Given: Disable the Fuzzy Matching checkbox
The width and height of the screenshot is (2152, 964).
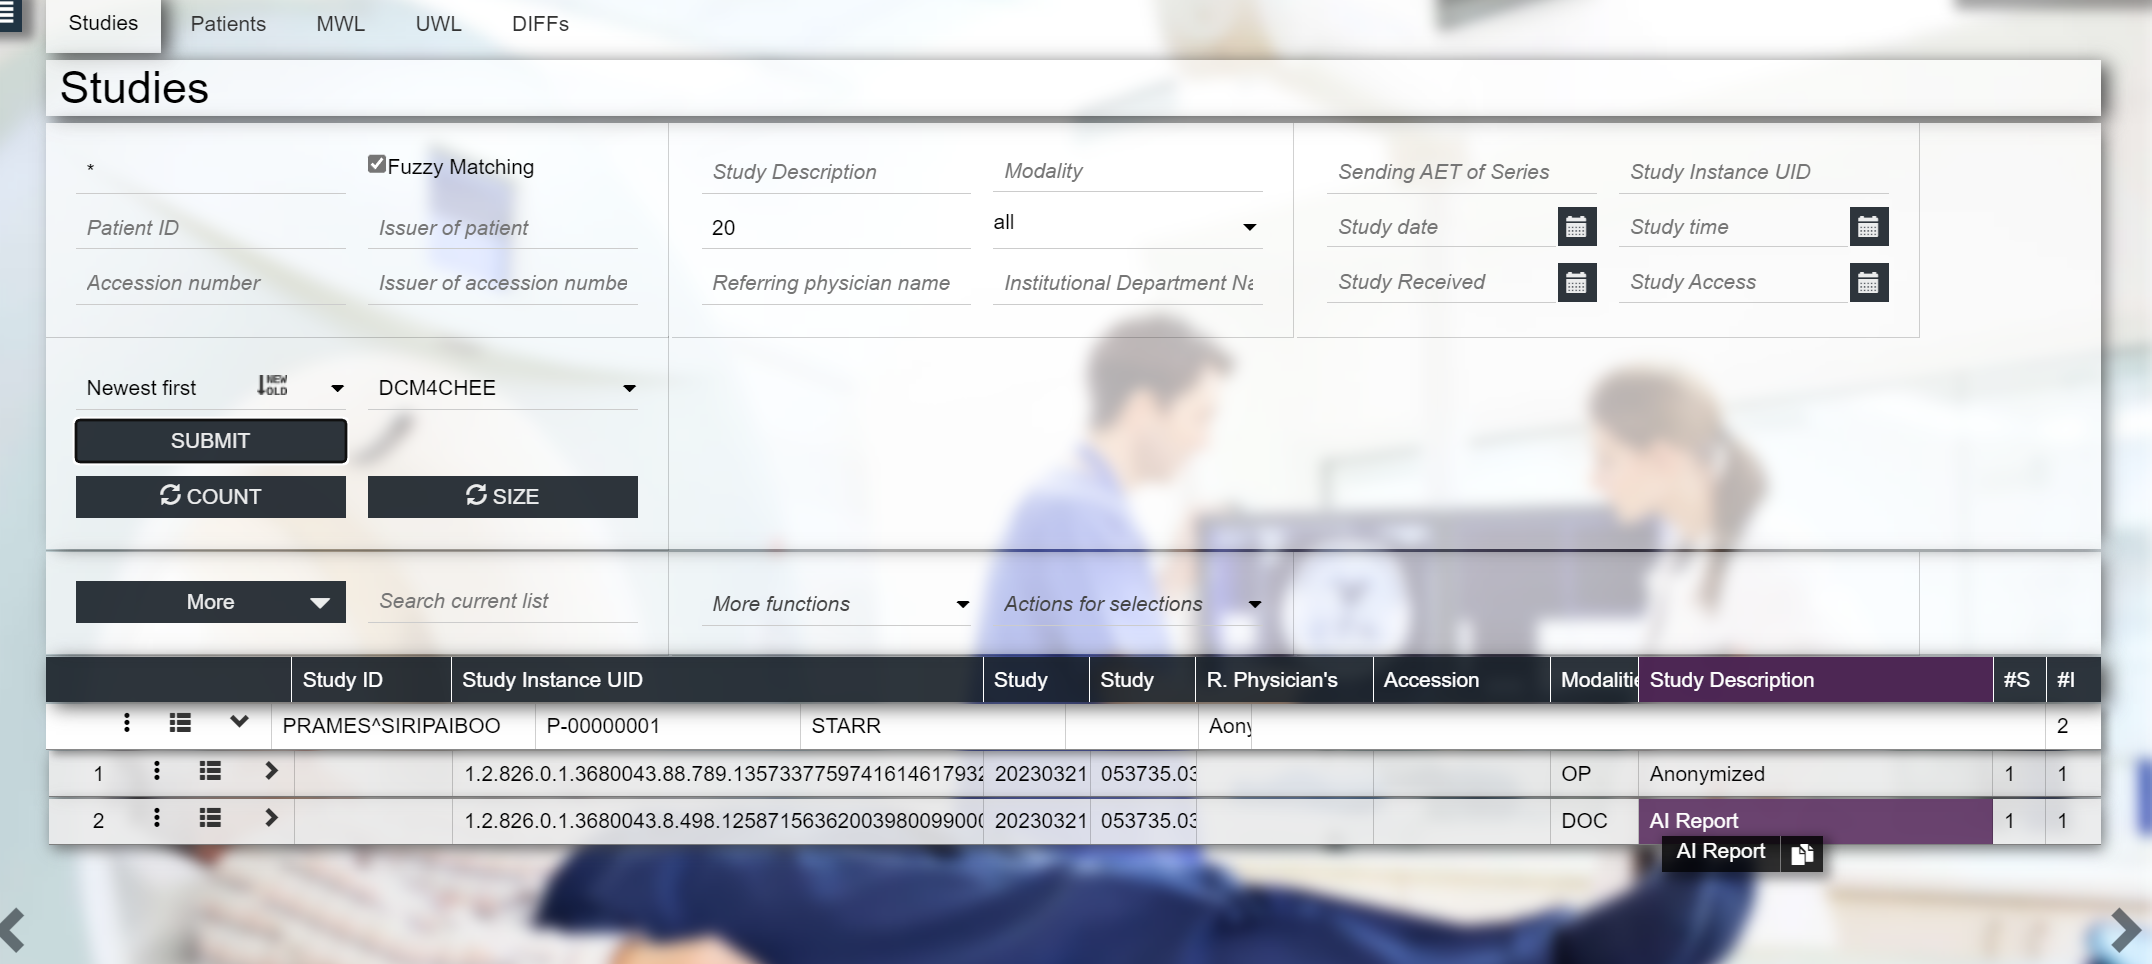Looking at the screenshot, I should pos(377,165).
